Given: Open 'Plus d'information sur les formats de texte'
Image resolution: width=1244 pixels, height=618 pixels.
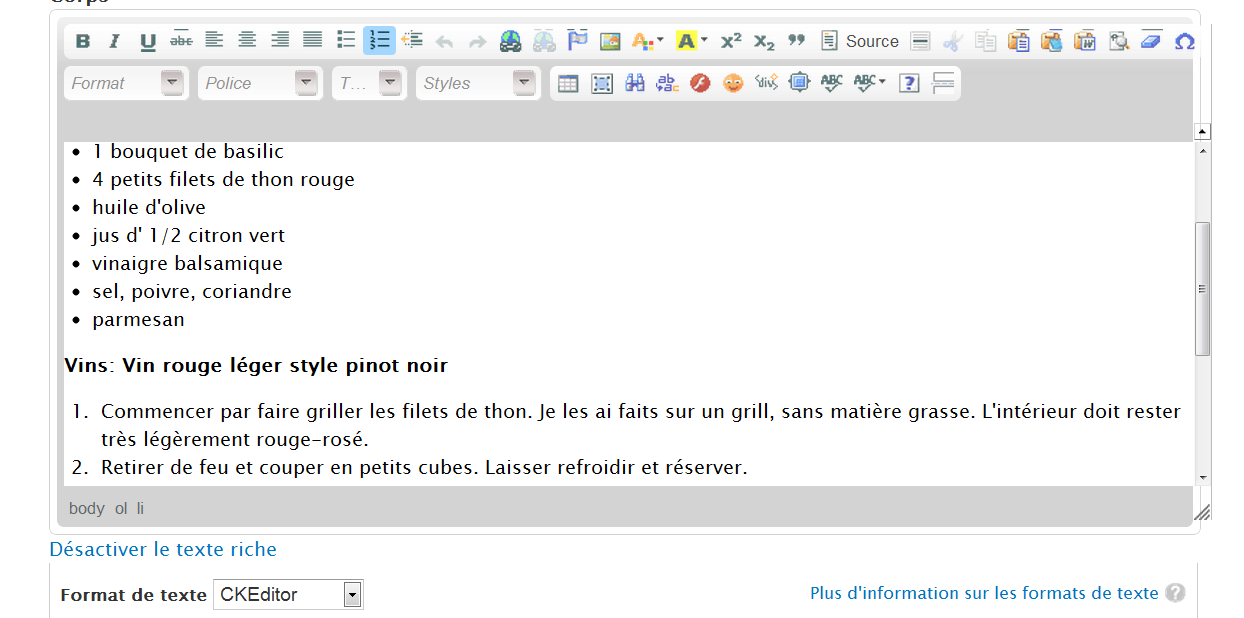Looking at the screenshot, I should click(984, 593).
